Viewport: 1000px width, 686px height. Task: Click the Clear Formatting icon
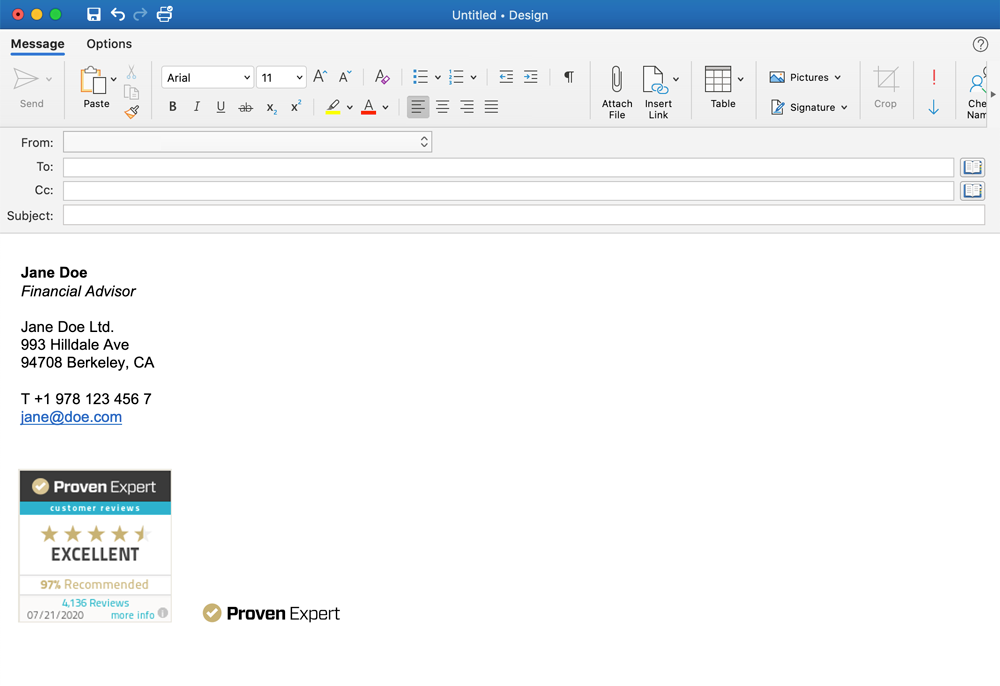(x=381, y=77)
